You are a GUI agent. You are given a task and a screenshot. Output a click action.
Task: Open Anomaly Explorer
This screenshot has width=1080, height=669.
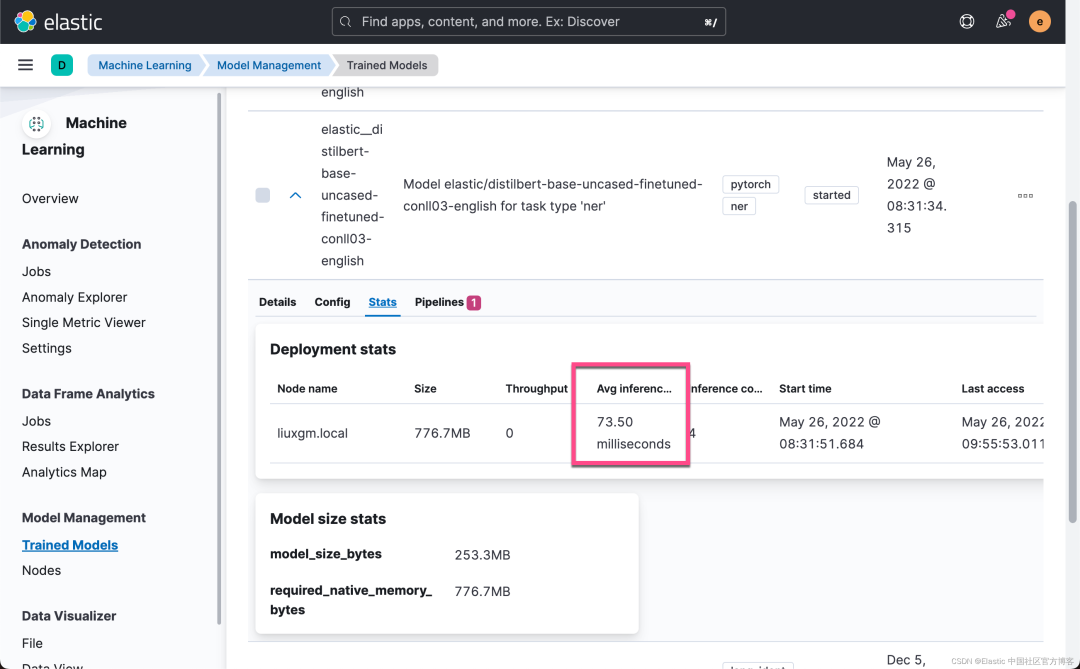[x=74, y=297]
